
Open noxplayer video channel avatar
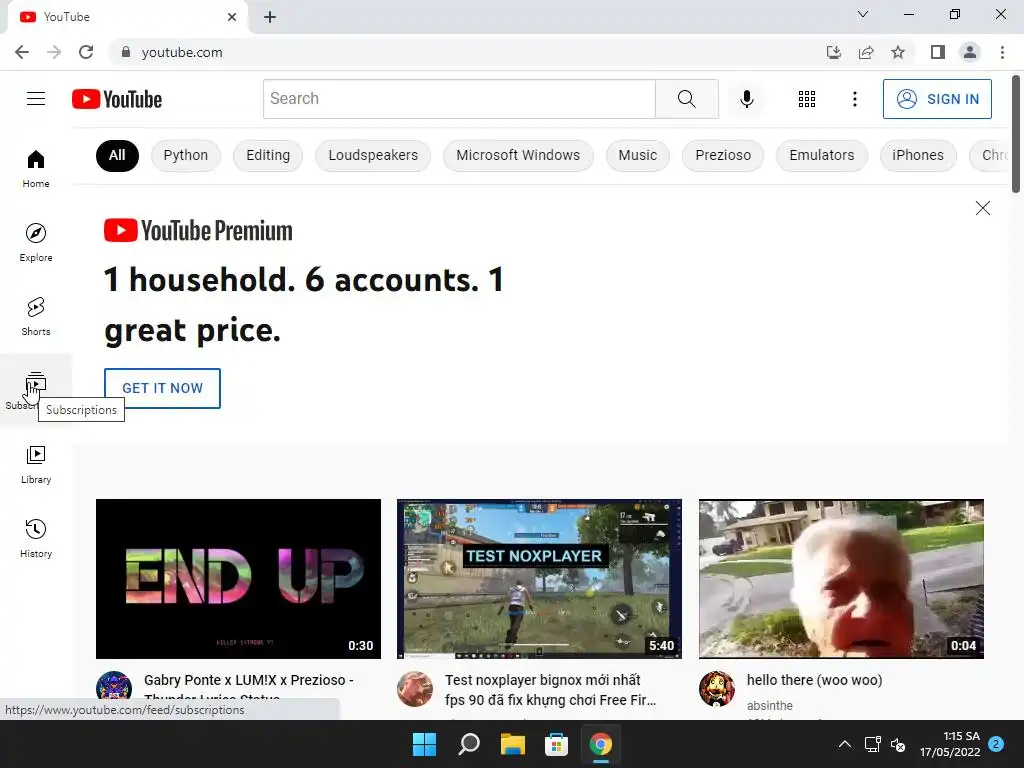(415, 688)
